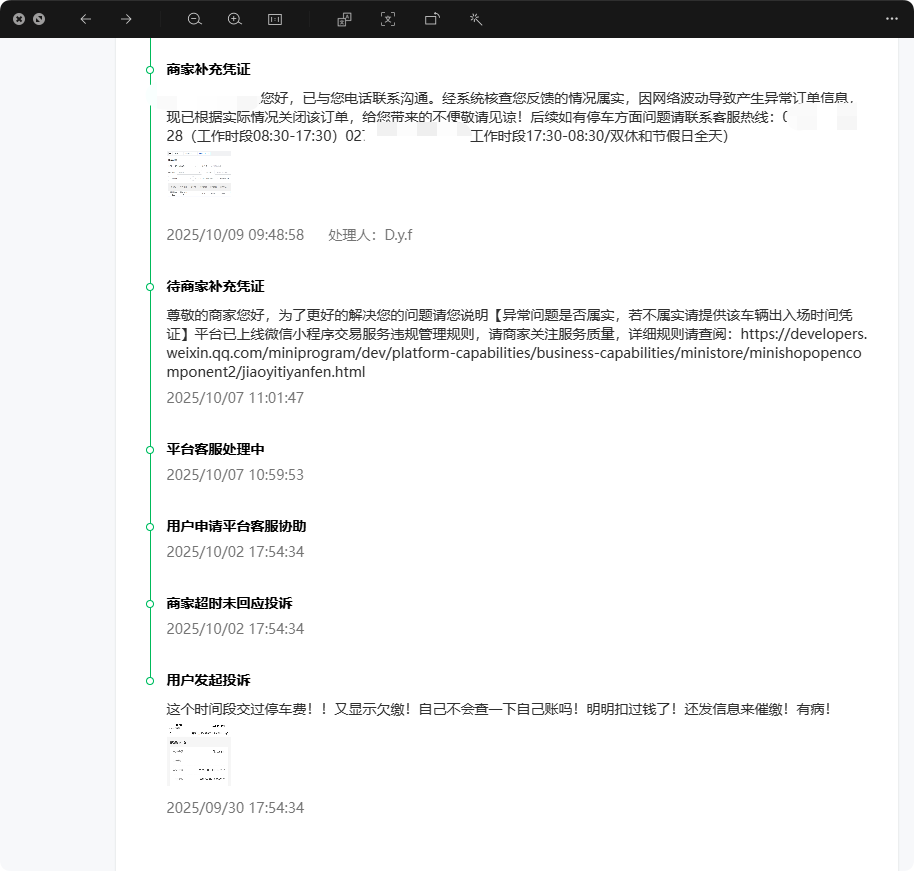Select the 用户申请平台客服协助 node
The width and height of the screenshot is (914, 871).
151,526
